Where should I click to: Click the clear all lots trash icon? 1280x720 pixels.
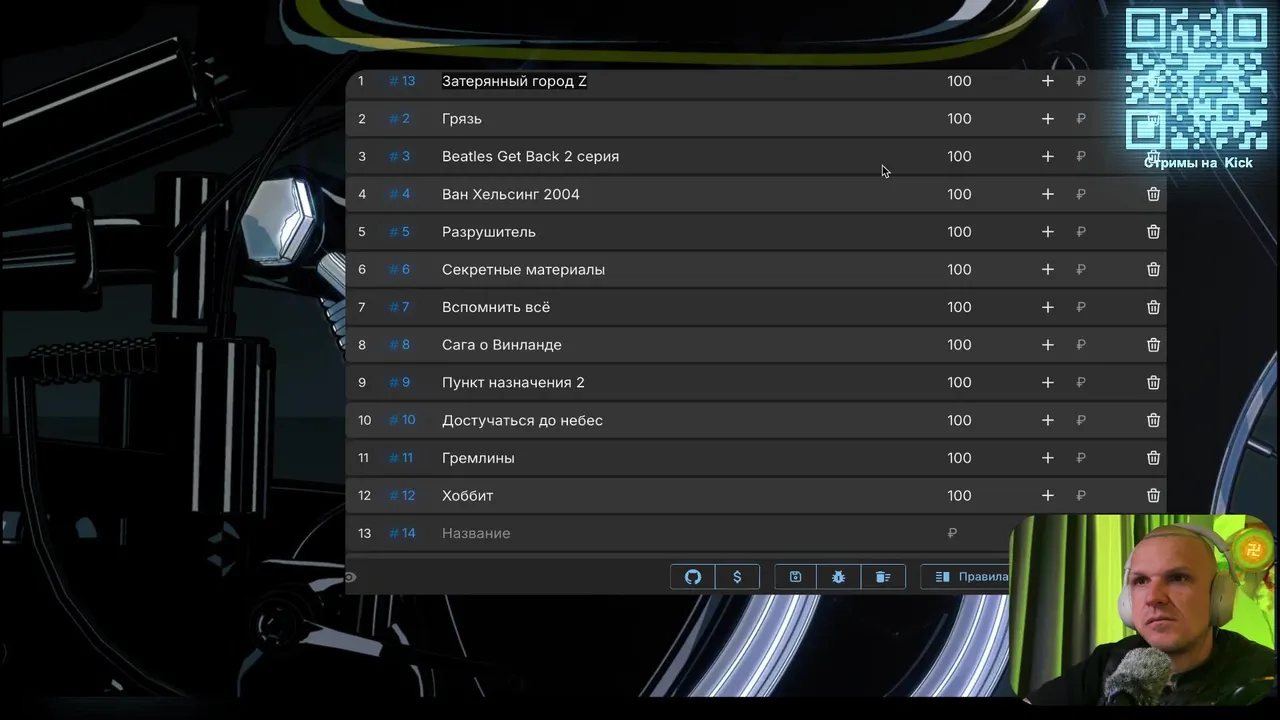883,577
